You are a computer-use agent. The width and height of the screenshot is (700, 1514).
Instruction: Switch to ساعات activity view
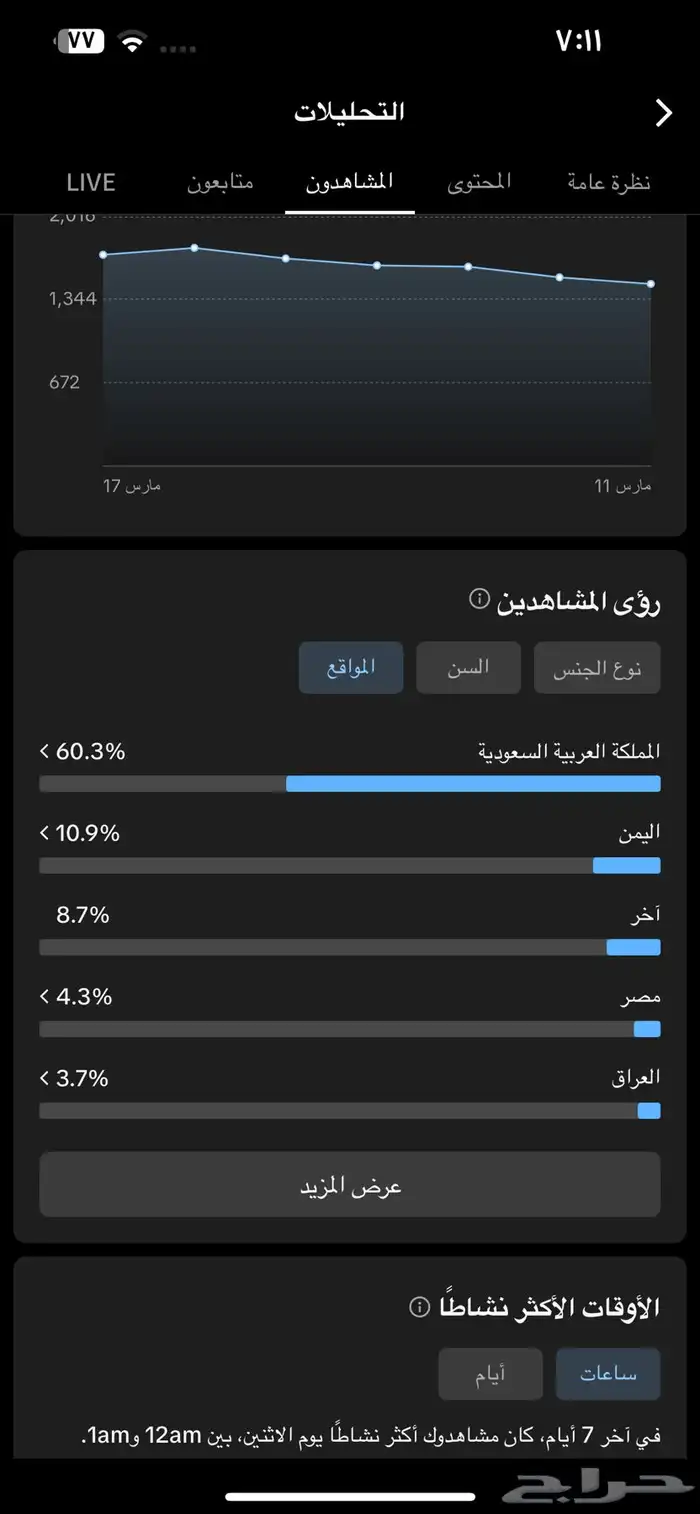click(608, 1374)
